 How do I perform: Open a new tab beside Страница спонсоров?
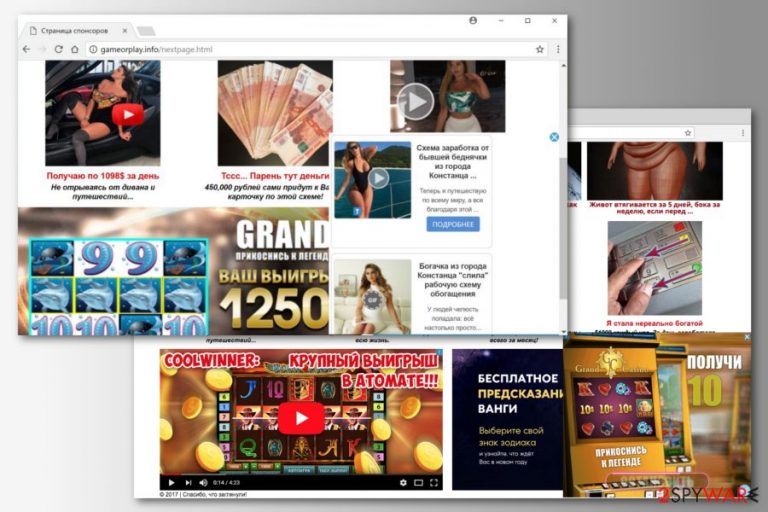tap(146, 31)
